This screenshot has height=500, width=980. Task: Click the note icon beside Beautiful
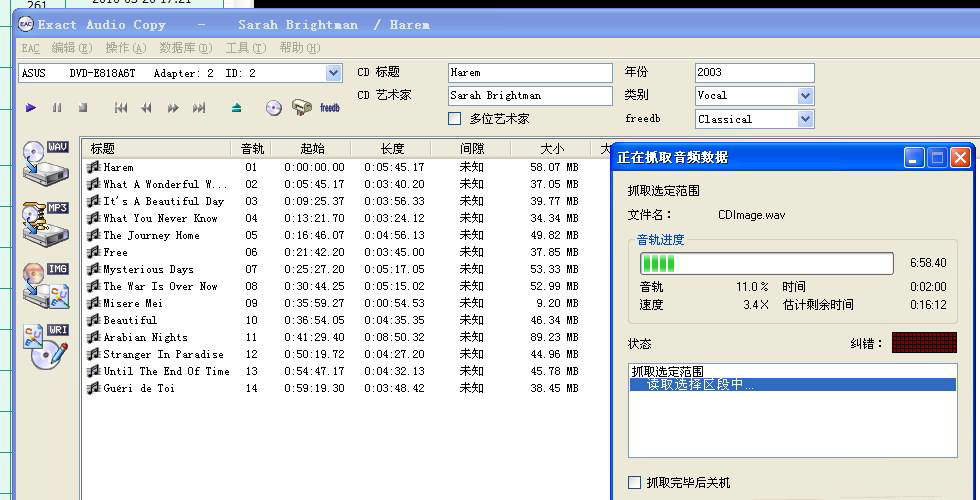click(x=94, y=320)
